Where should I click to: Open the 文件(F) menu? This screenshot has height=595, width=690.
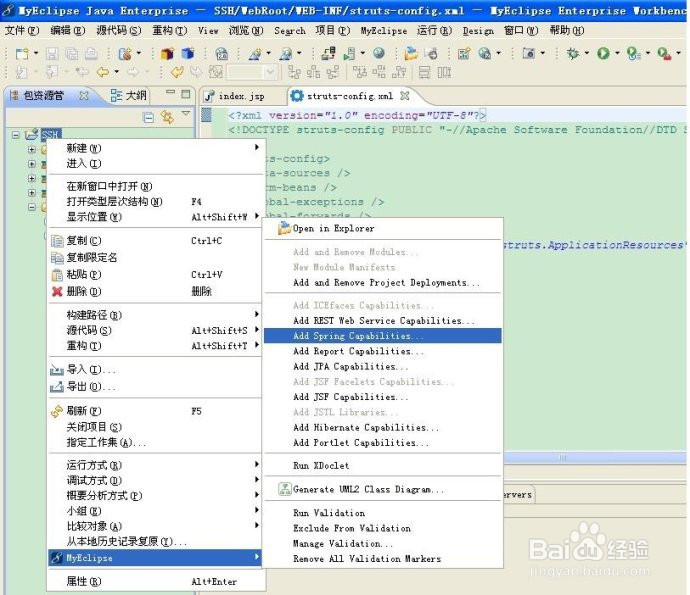22,30
